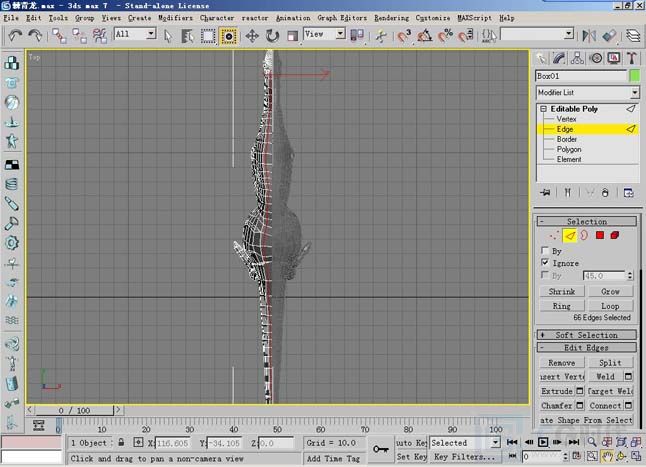The image size is (646, 467).
Task: Click the Shrink button
Action: [562, 292]
